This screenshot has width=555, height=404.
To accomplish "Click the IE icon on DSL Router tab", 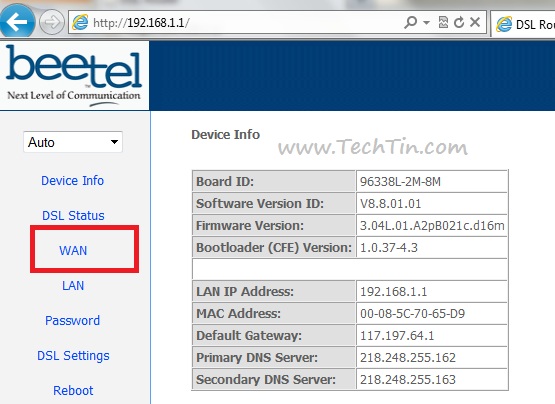I will (504, 24).
